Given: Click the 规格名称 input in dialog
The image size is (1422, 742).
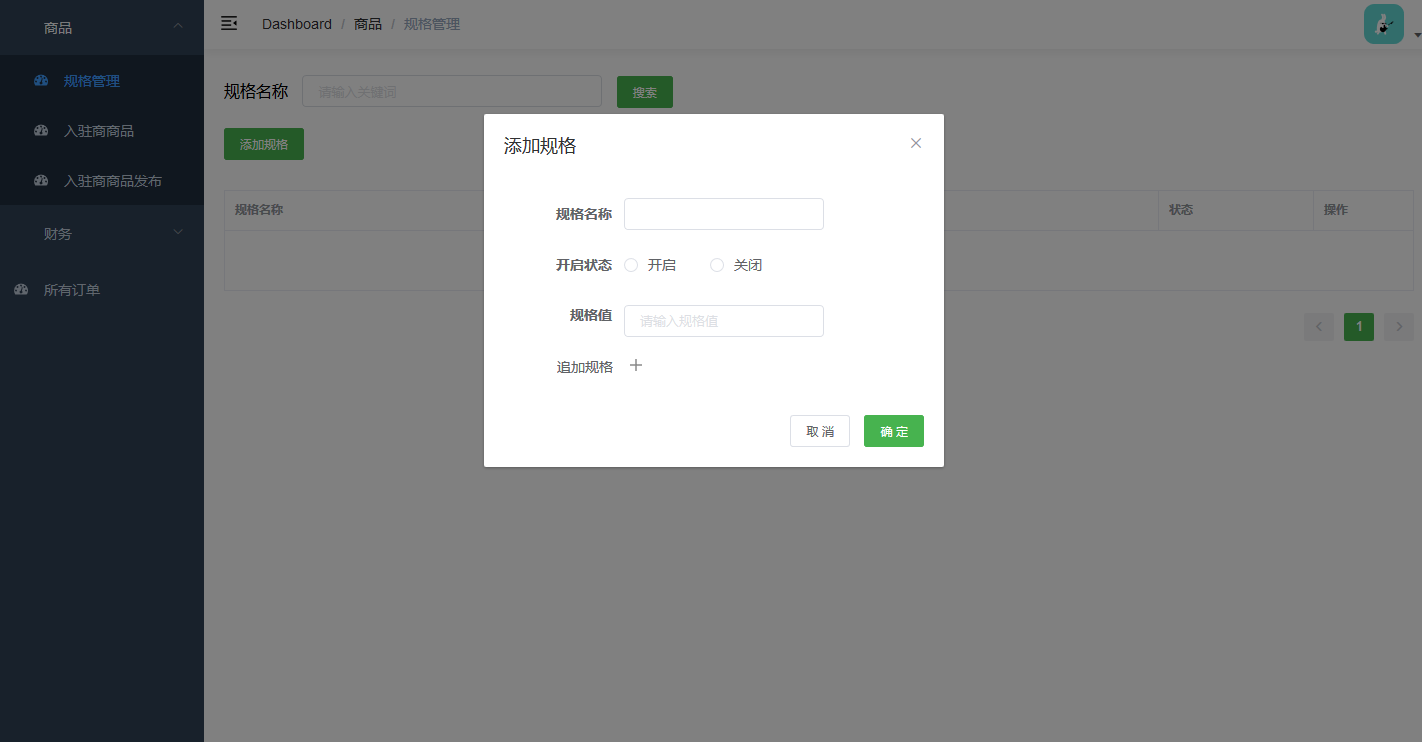Looking at the screenshot, I should click(x=723, y=214).
